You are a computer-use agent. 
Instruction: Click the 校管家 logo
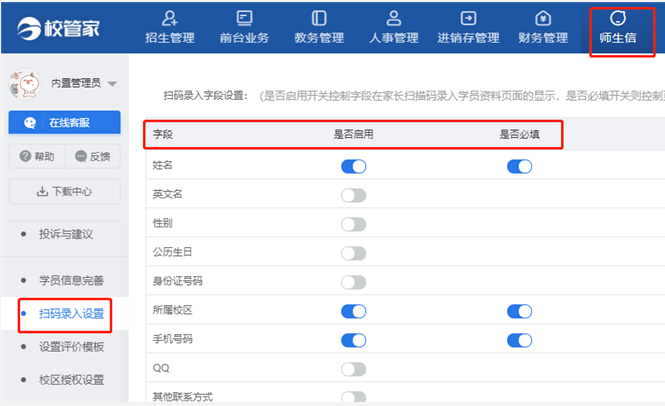[59, 28]
